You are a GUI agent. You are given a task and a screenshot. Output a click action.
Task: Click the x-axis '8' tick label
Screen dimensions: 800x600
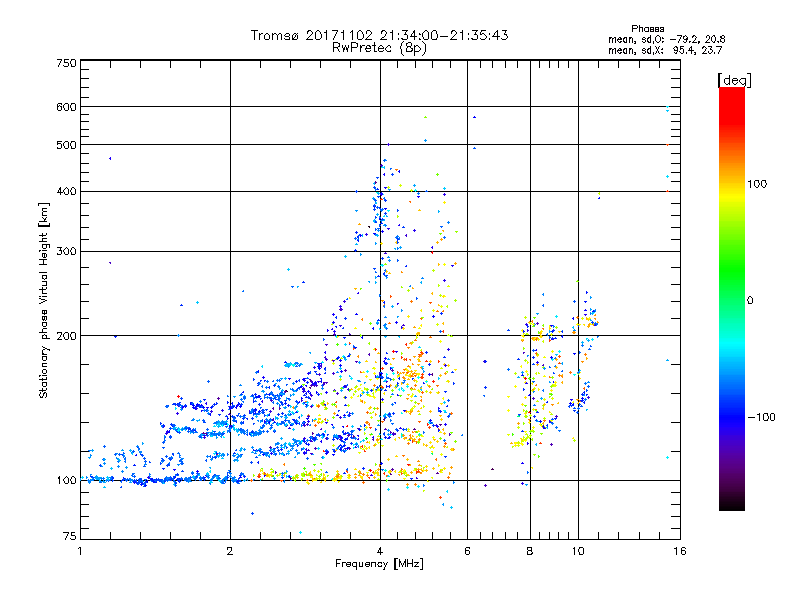point(530,551)
